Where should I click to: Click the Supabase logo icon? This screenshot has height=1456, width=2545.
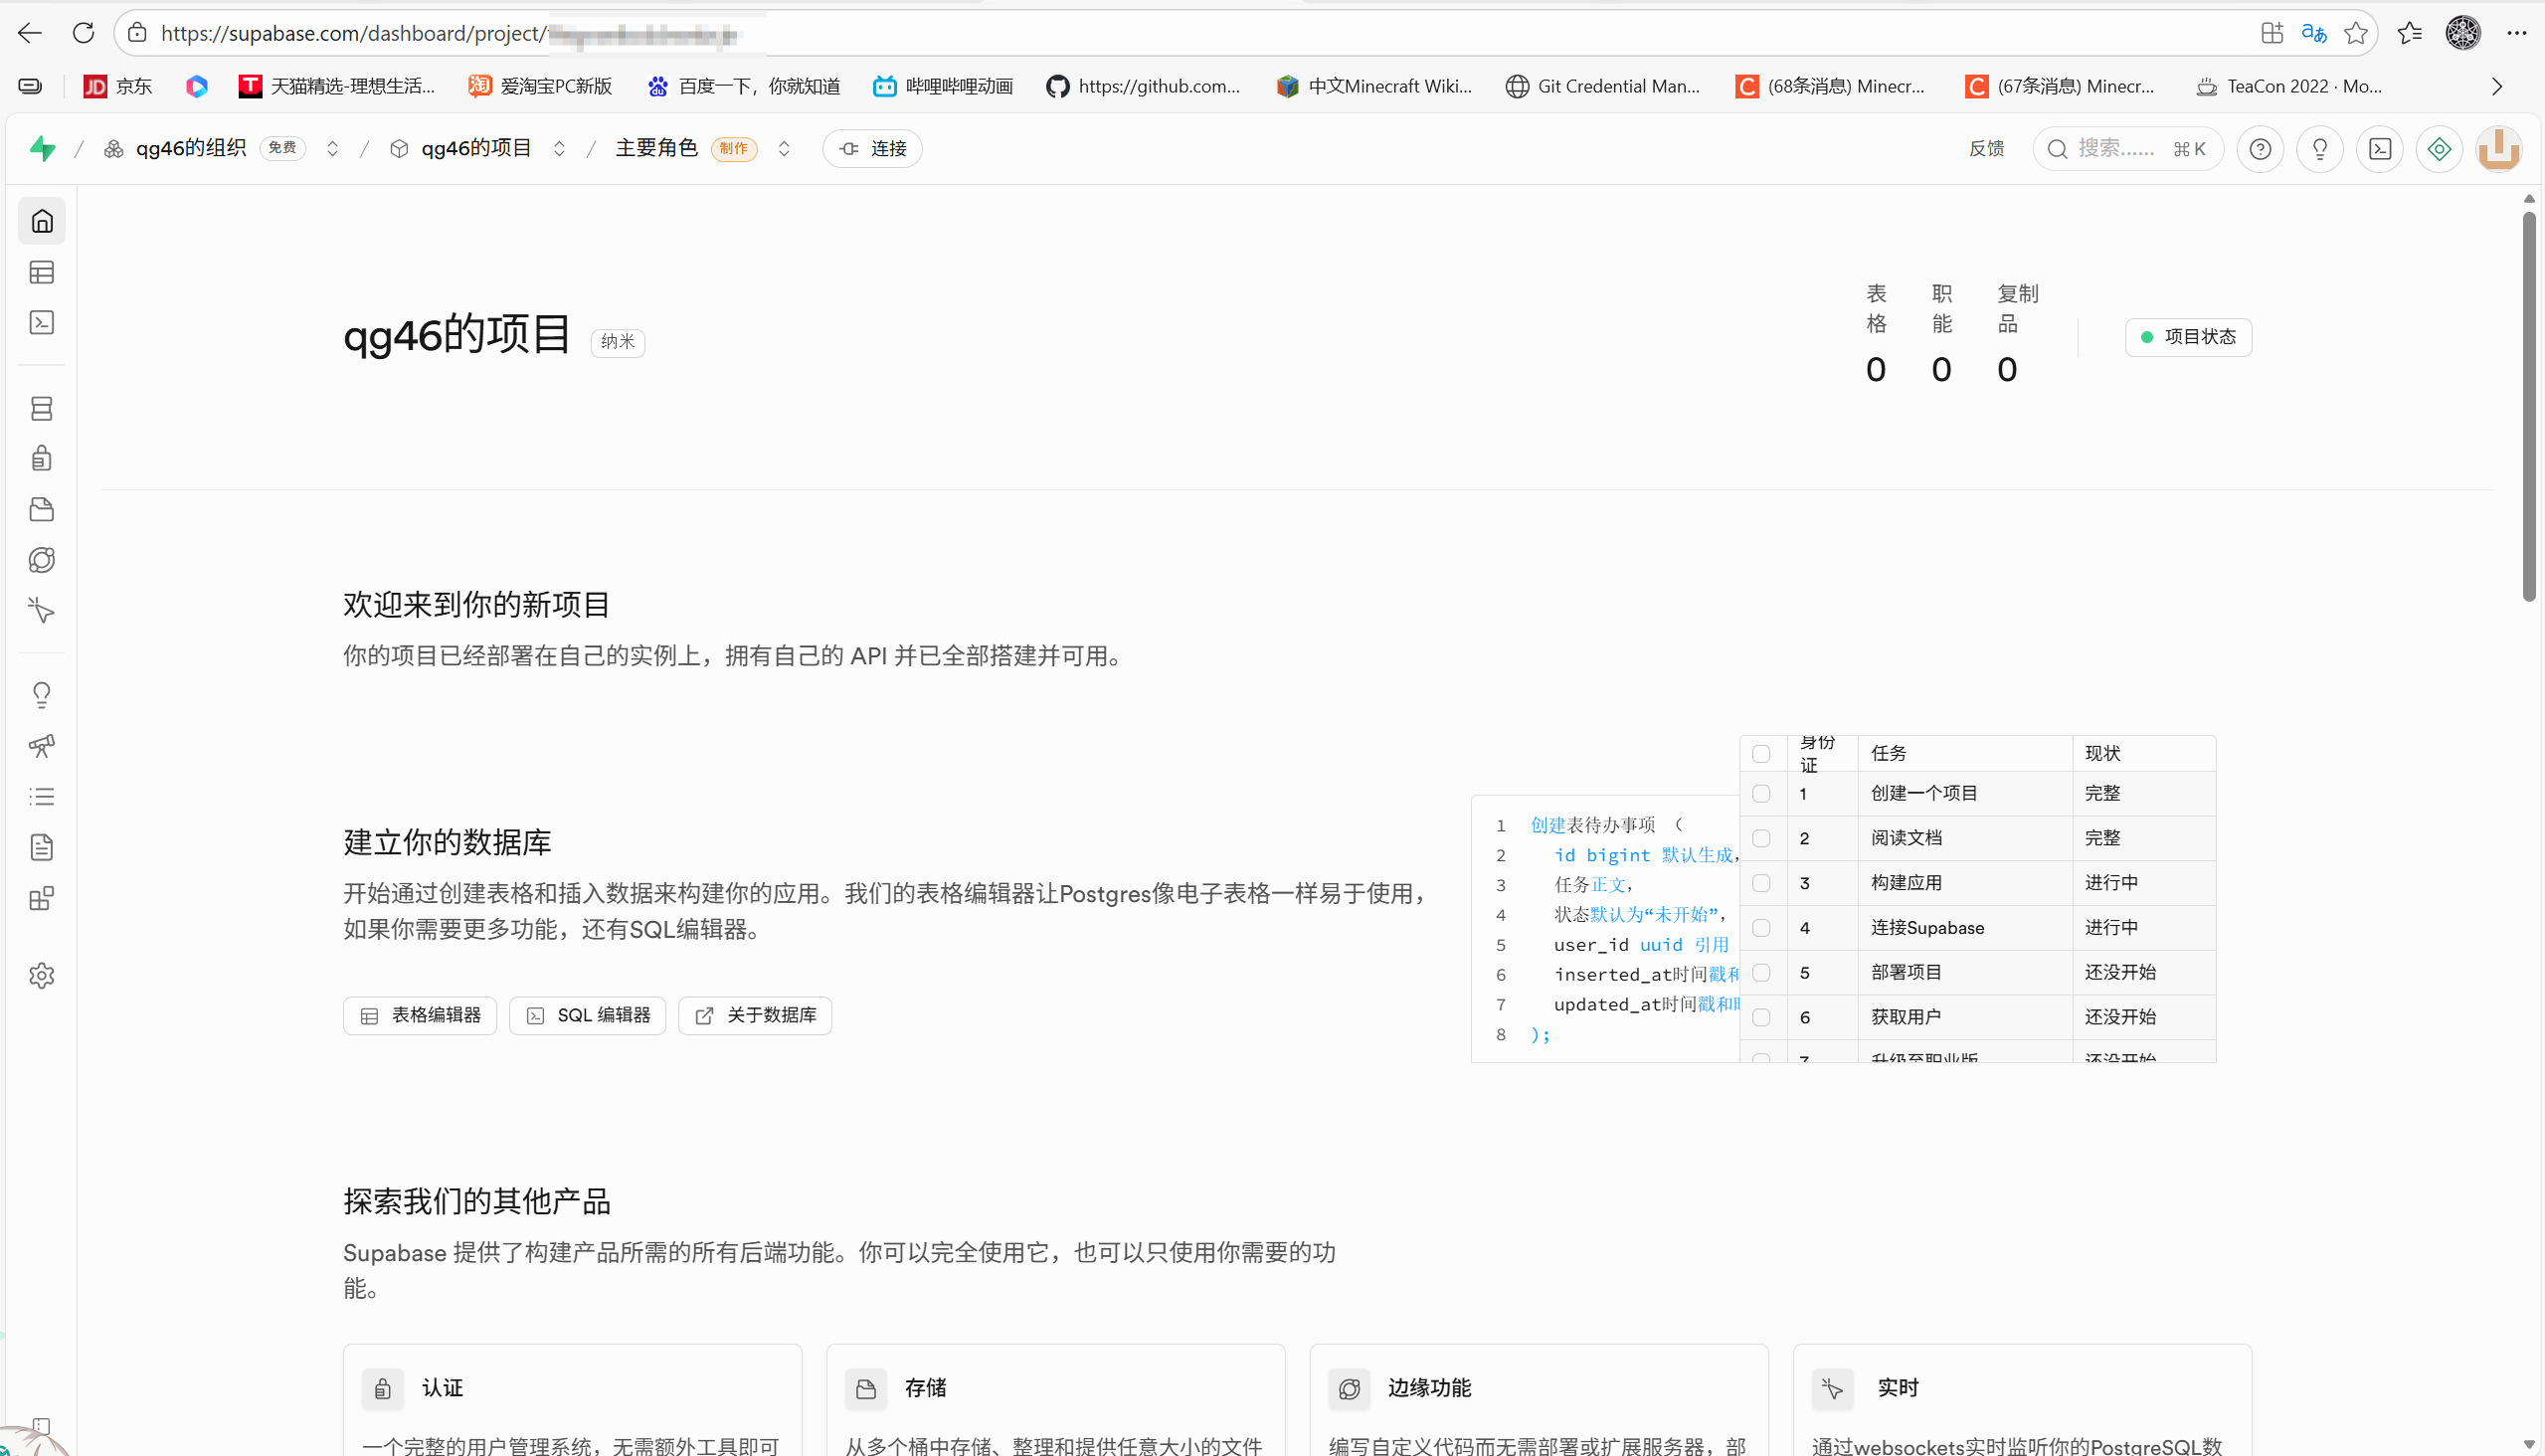(x=42, y=148)
